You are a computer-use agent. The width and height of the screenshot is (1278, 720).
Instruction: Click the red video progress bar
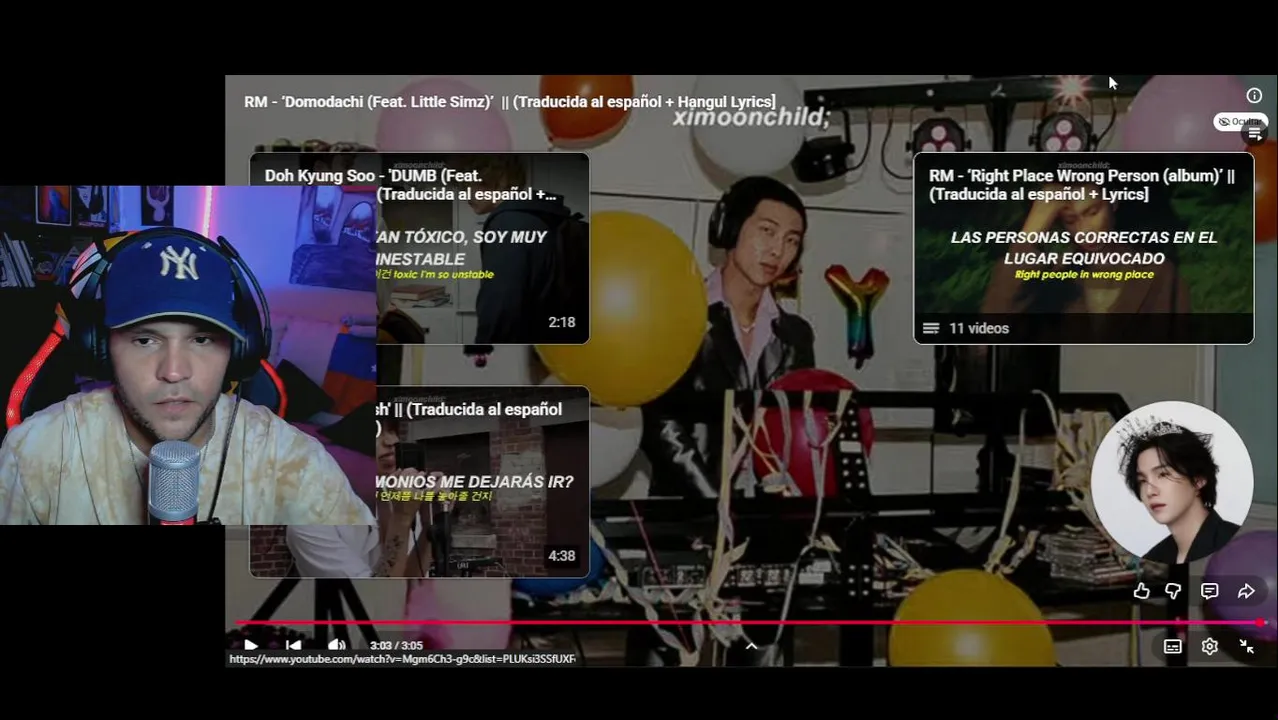point(747,623)
